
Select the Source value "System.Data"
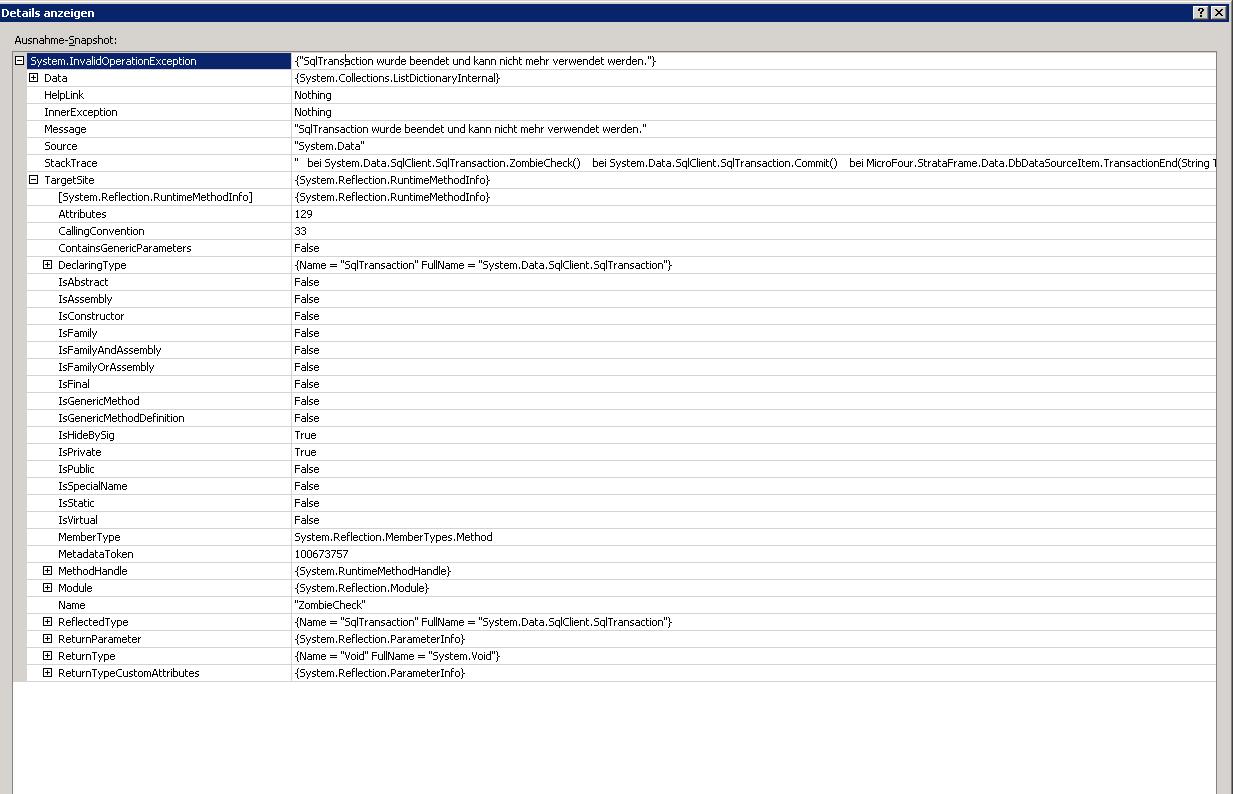pos(329,146)
